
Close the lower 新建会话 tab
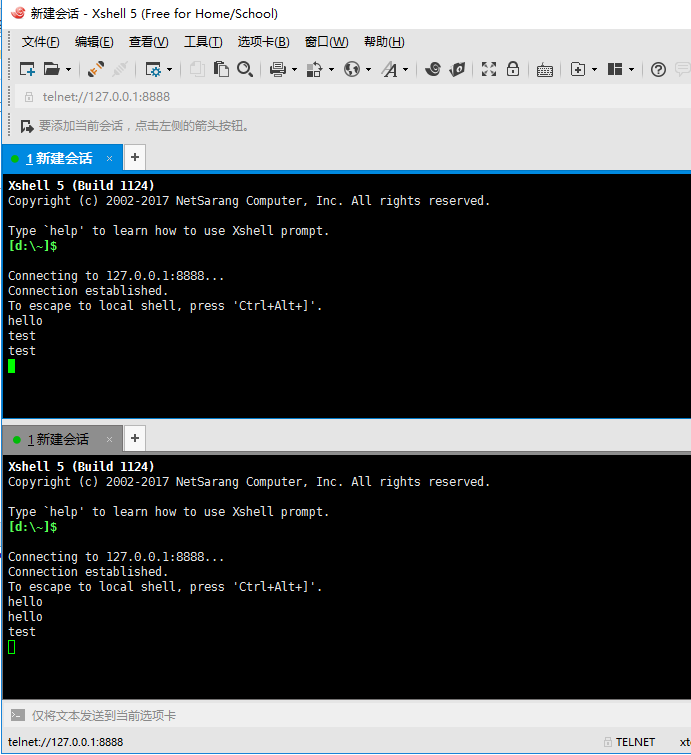click(109, 439)
